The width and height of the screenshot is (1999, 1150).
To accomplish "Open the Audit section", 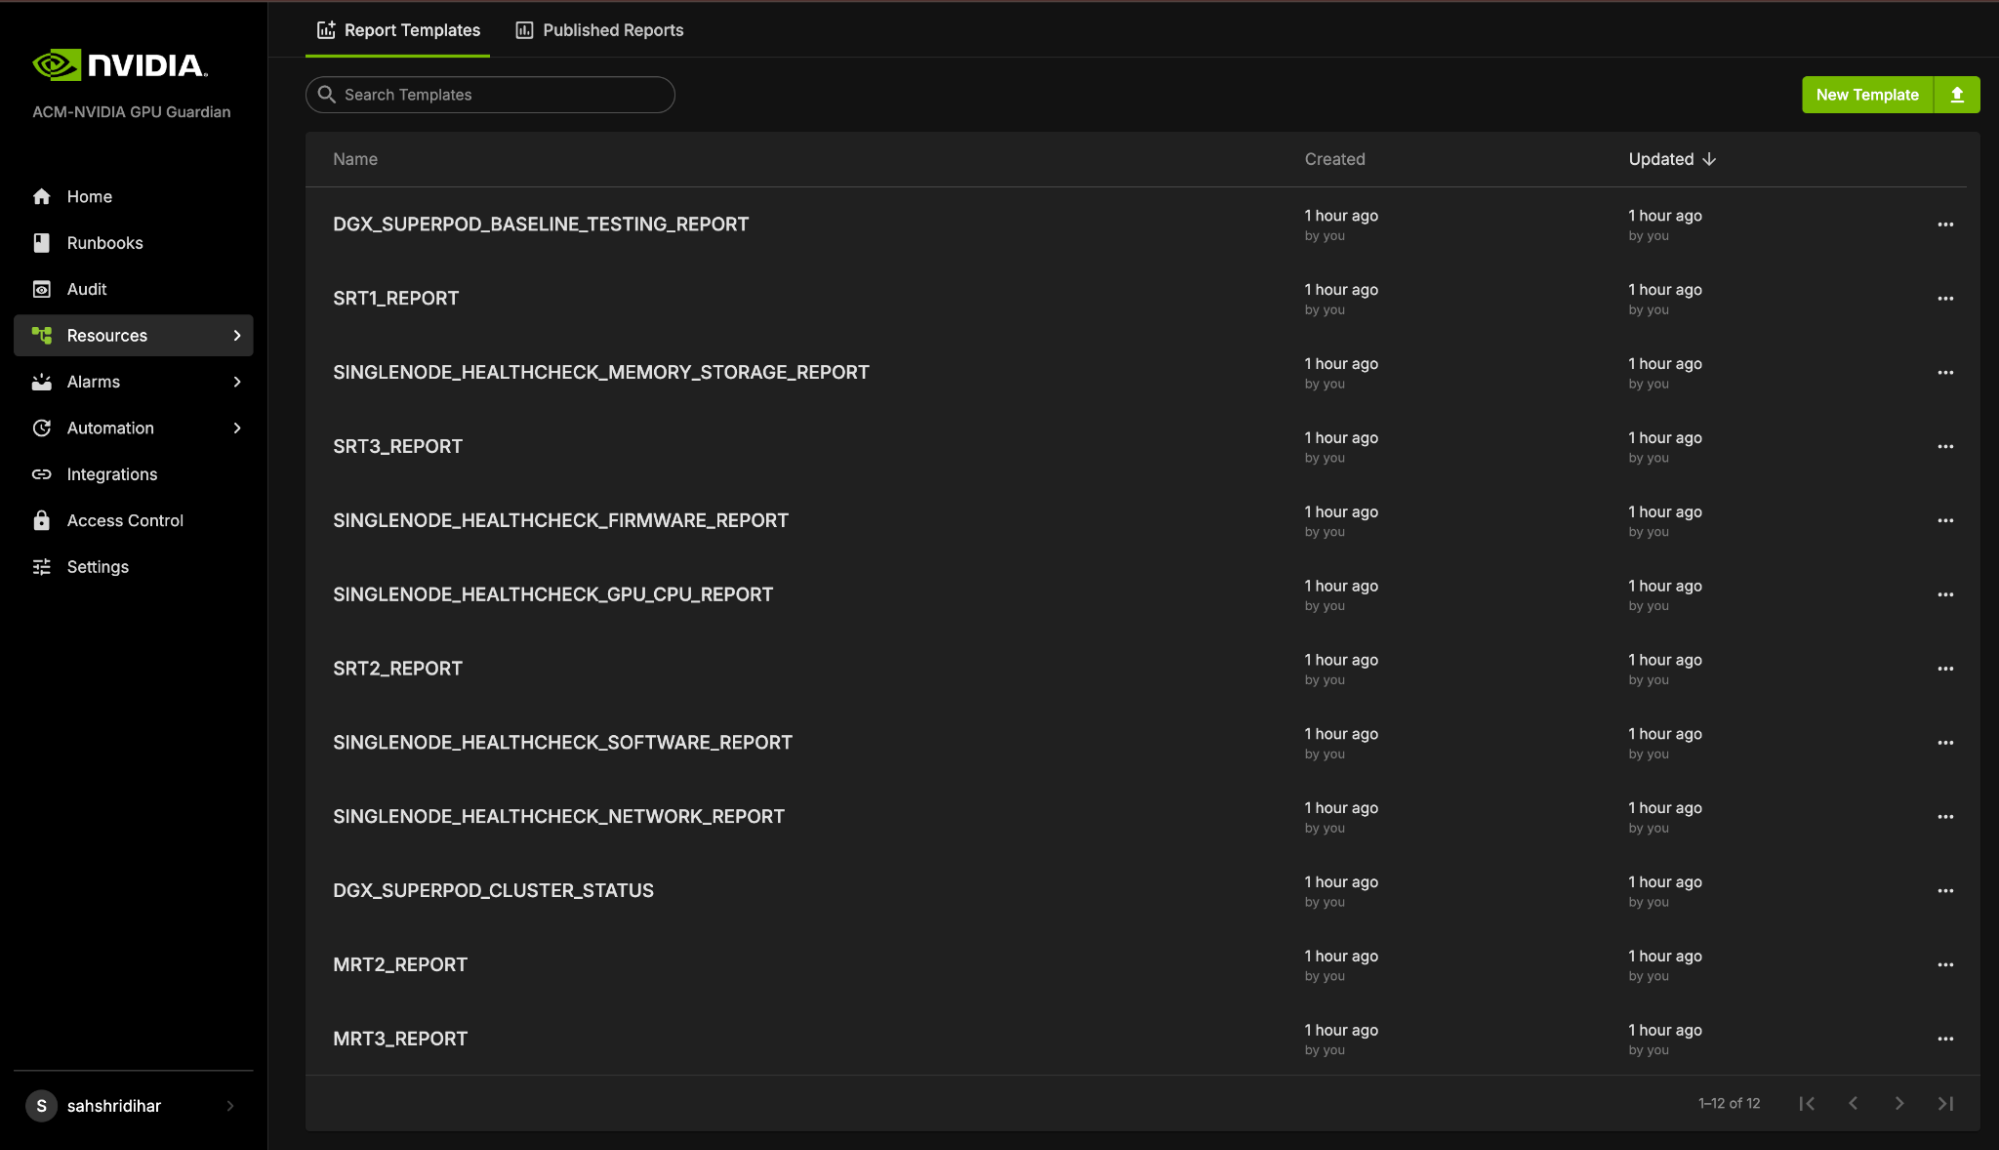I will click(86, 289).
